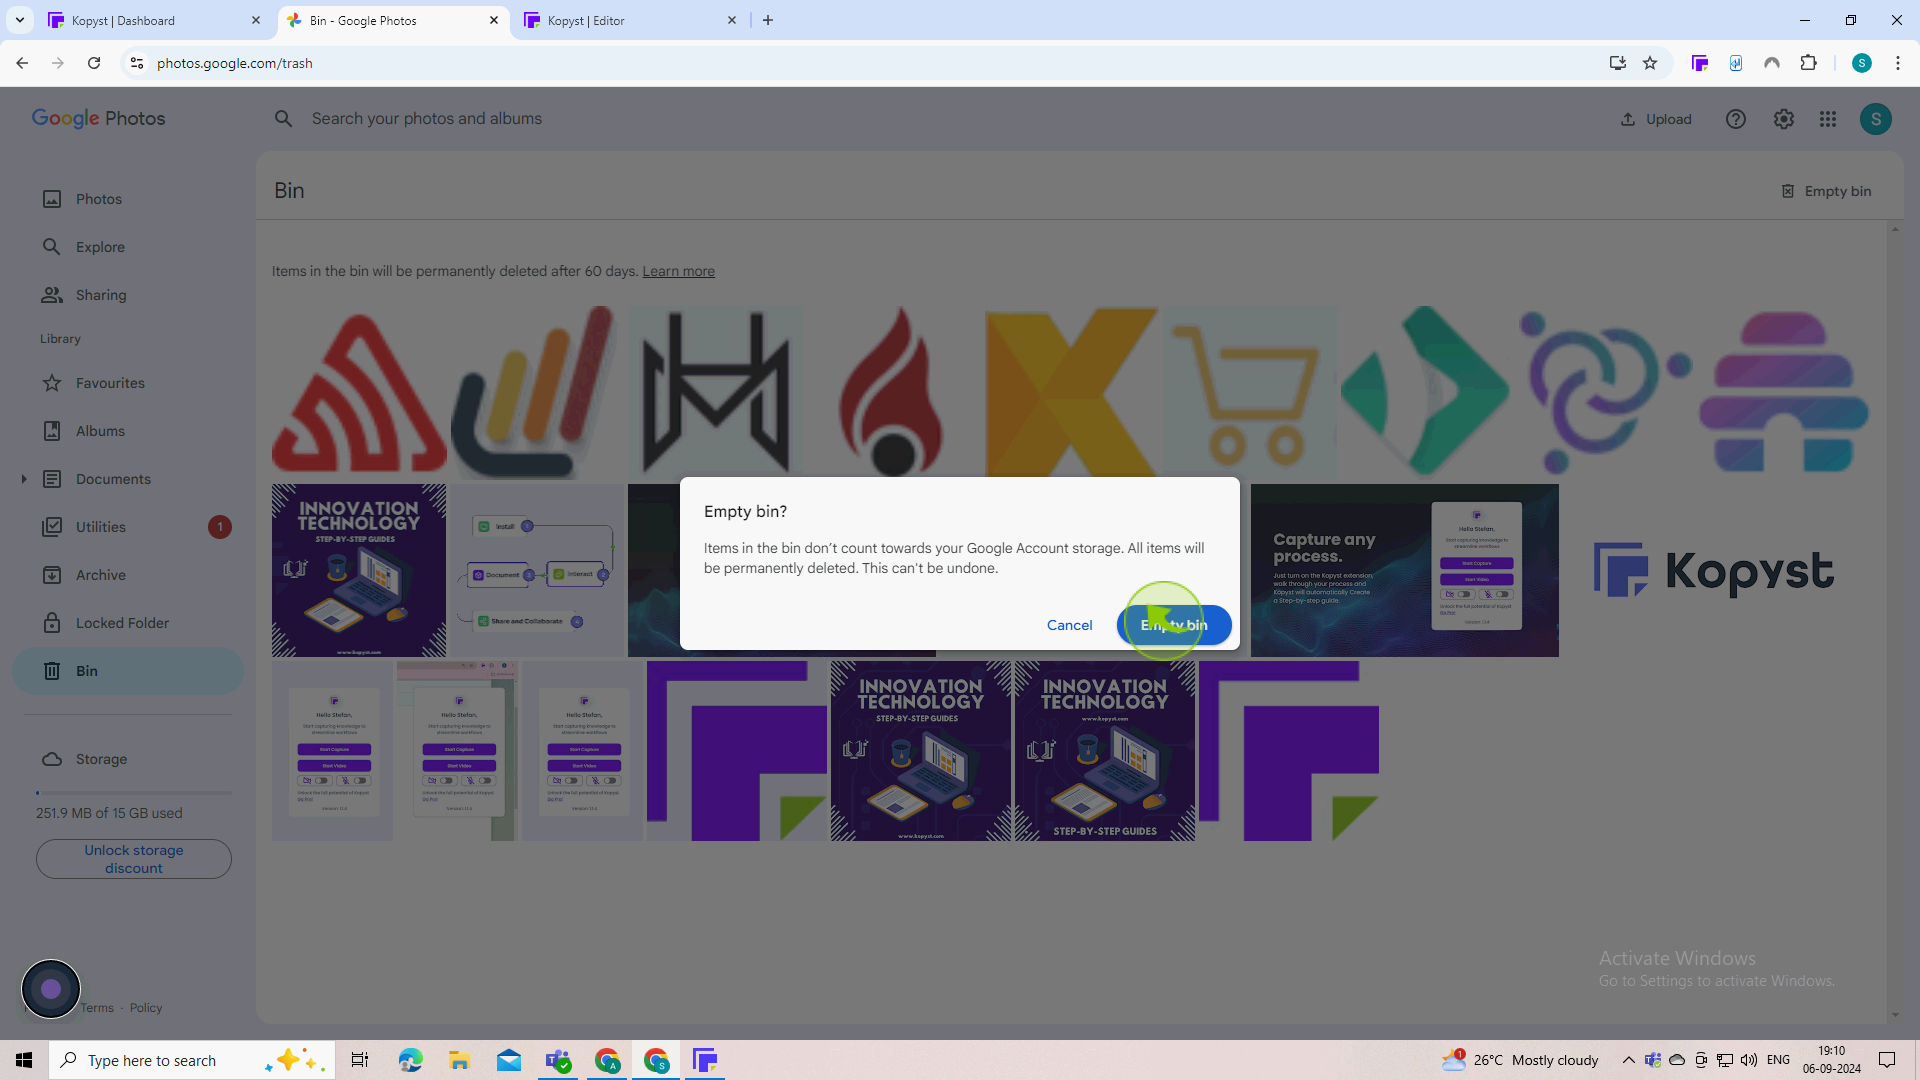The image size is (1920, 1080).
Task: Open Photos in the sidebar
Action: point(128,199)
